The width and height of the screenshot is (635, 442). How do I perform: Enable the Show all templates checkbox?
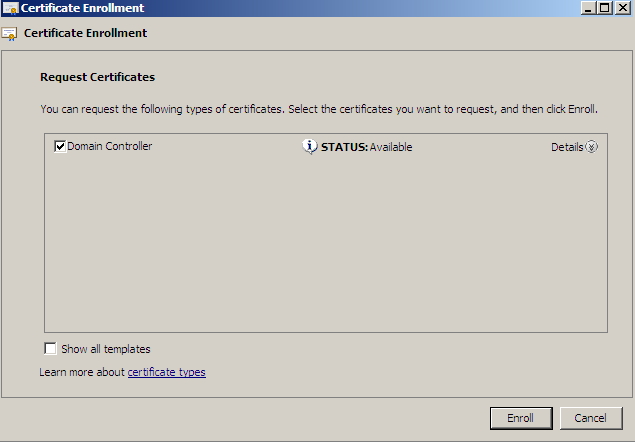[x=50, y=349]
